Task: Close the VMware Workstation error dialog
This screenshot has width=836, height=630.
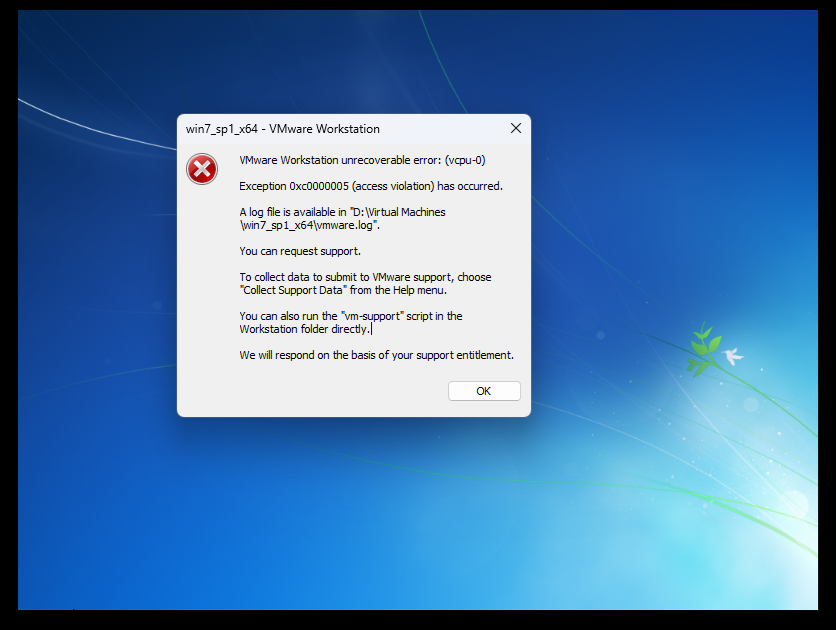Action: (516, 128)
